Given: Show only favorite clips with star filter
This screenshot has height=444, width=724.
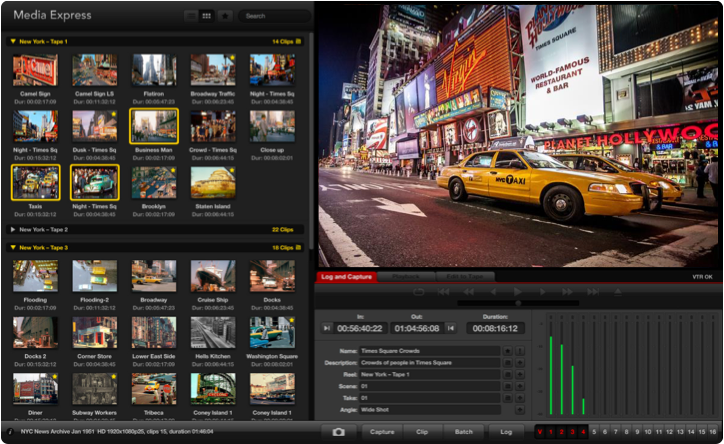Looking at the screenshot, I should (x=225, y=16).
